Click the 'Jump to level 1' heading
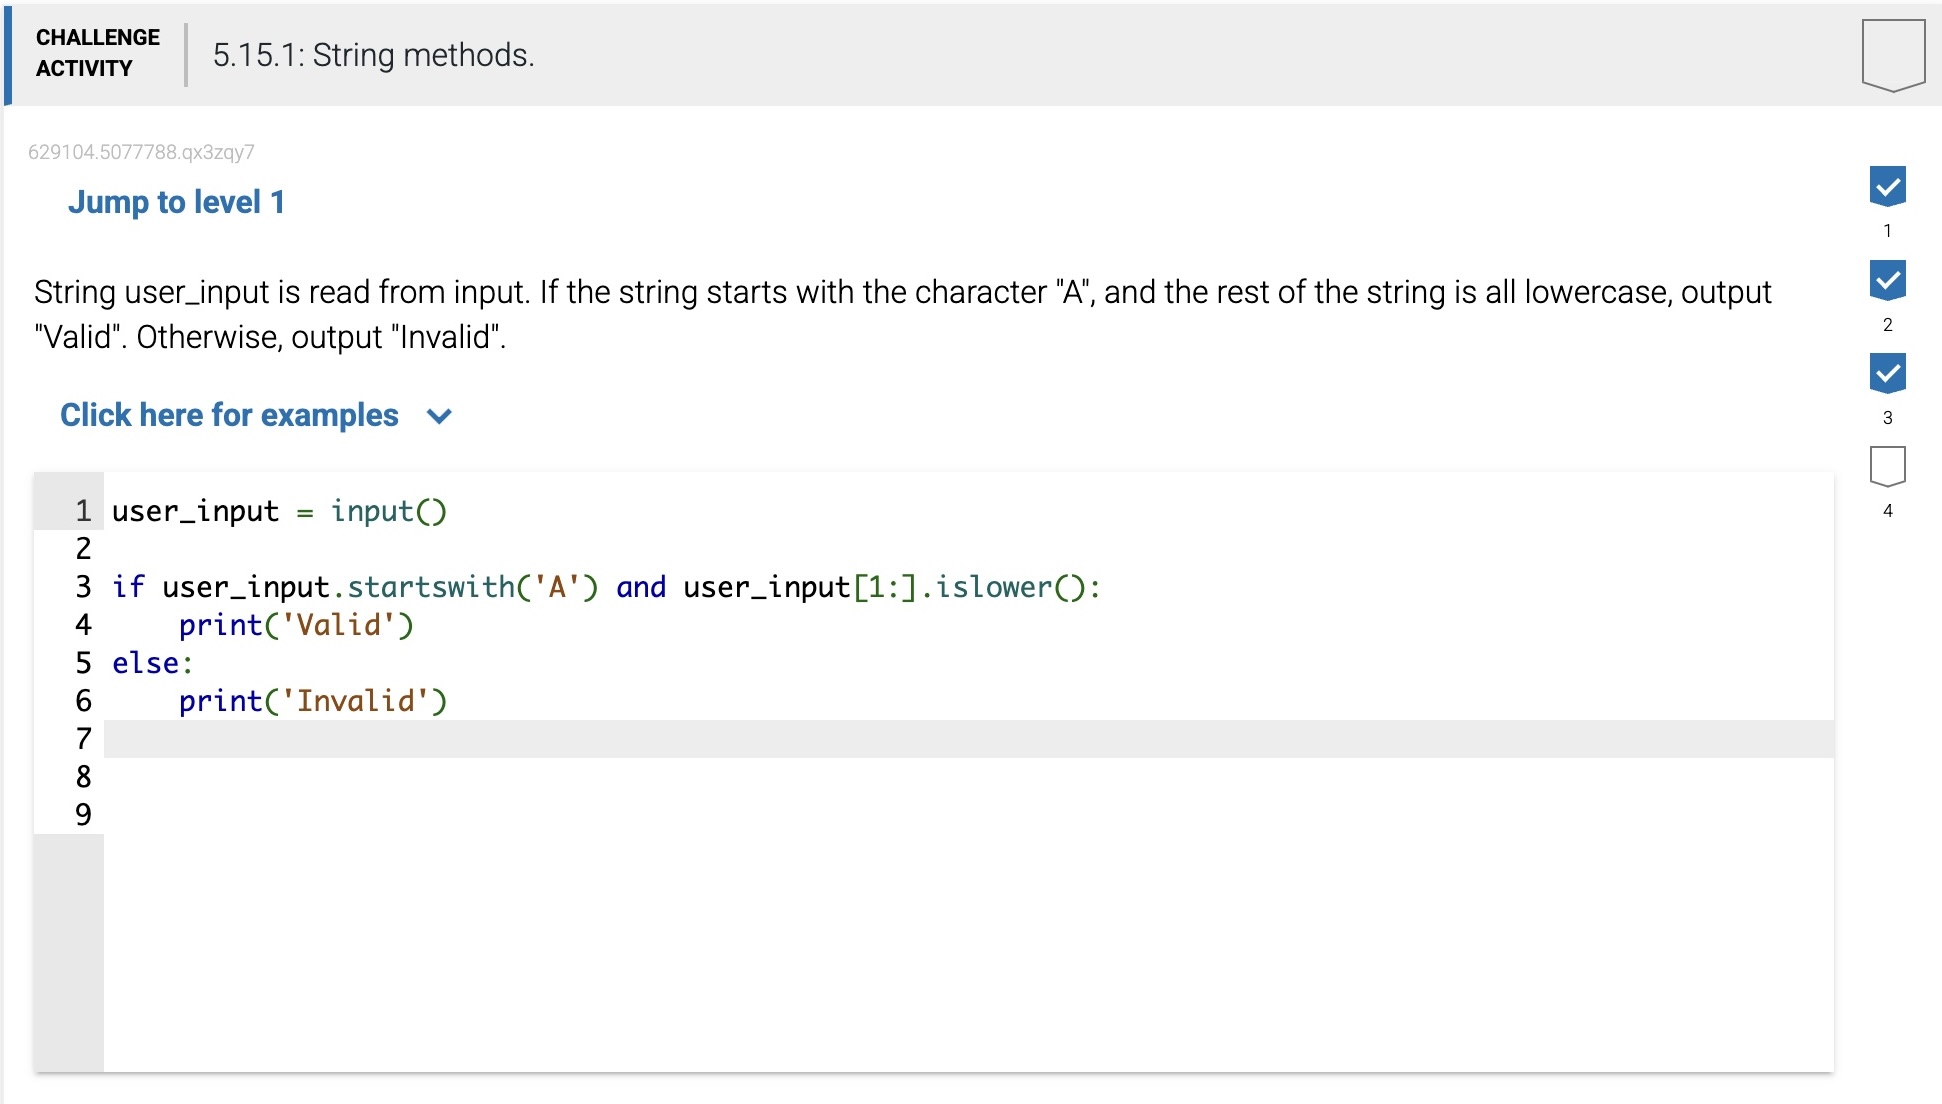The image size is (1942, 1104). click(176, 202)
